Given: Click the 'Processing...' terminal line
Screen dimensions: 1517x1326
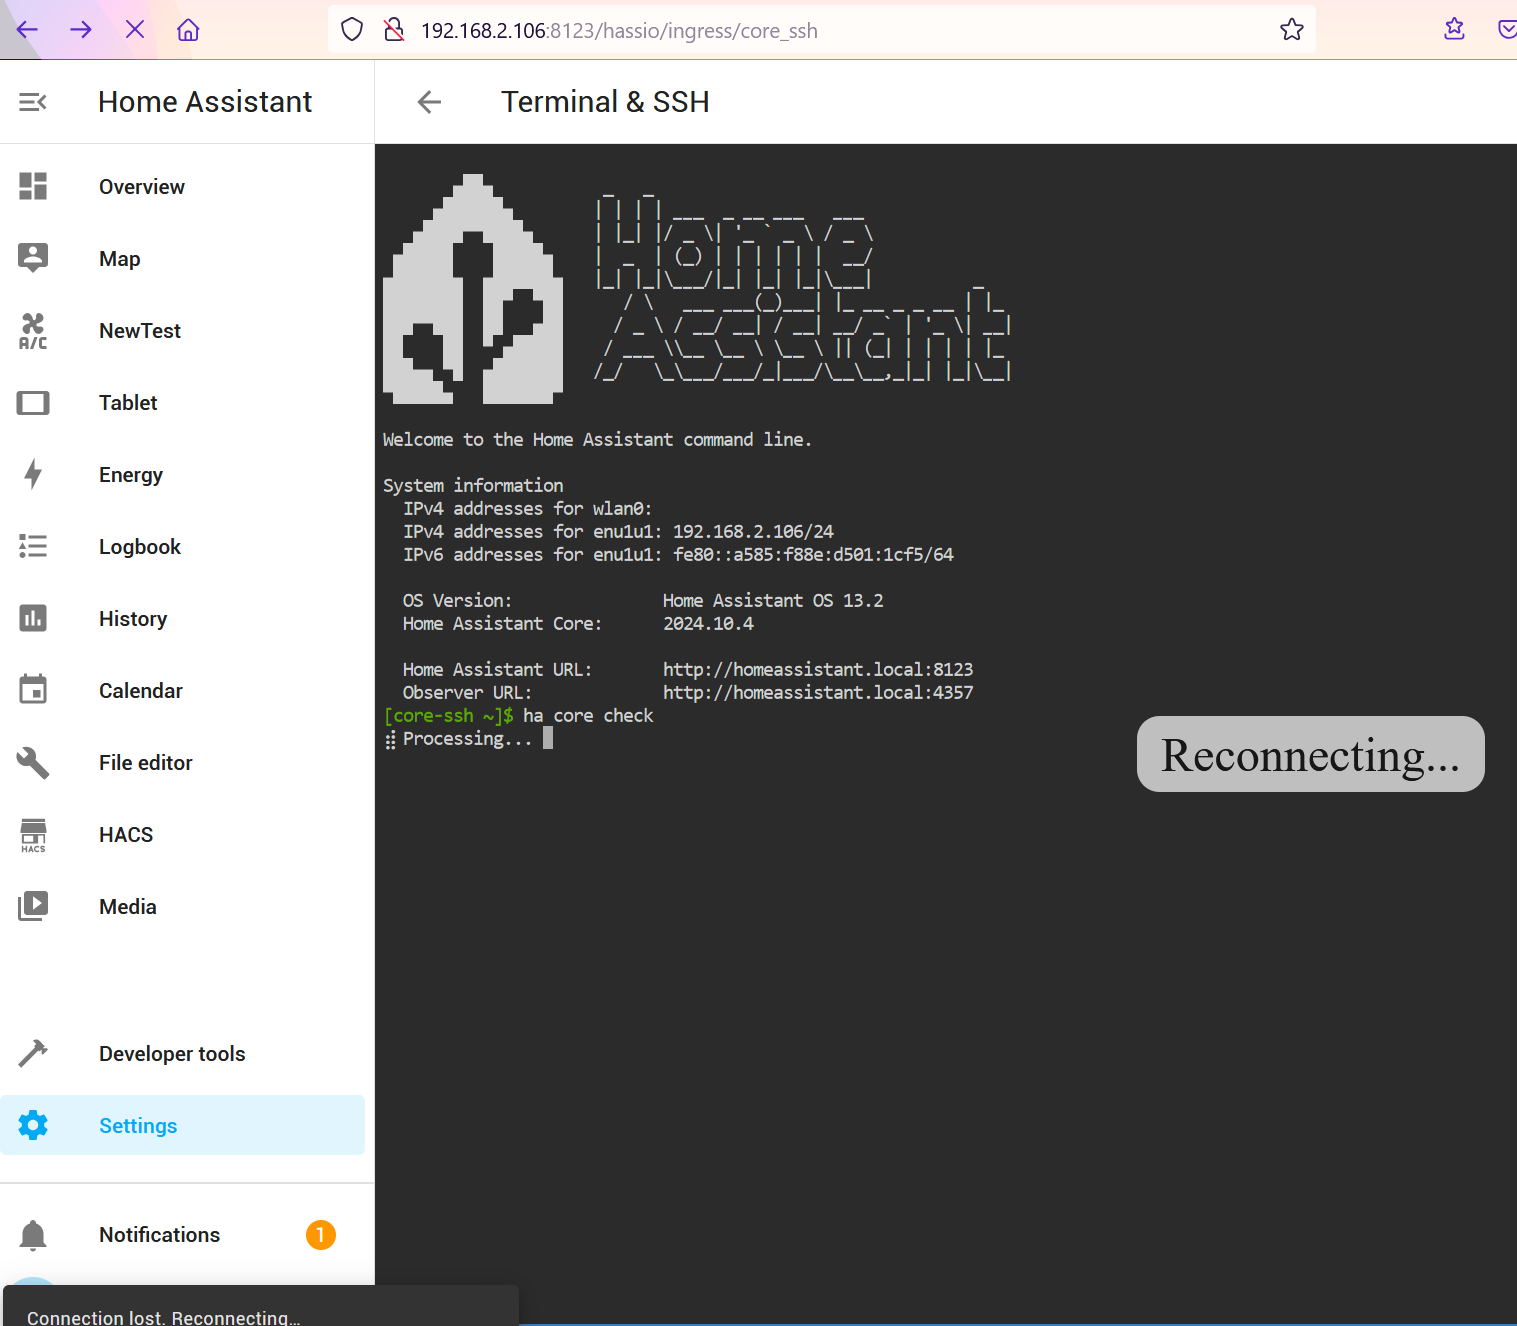Looking at the screenshot, I should pyautogui.click(x=467, y=739).
